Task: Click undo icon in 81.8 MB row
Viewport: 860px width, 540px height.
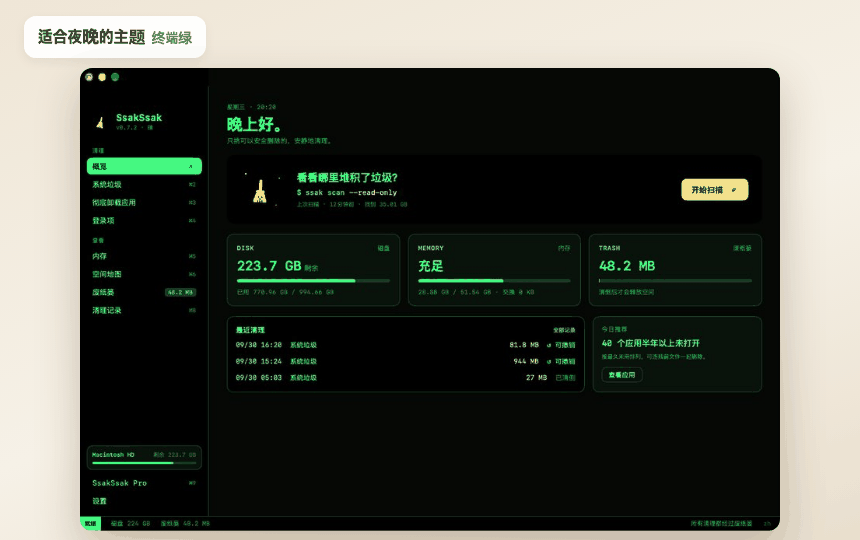Action: 548,345
